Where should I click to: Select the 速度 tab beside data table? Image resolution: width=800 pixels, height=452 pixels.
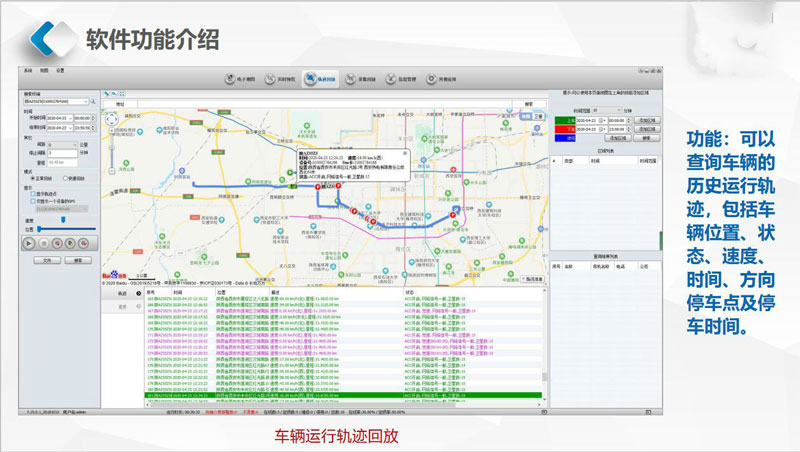pos(122,307)
